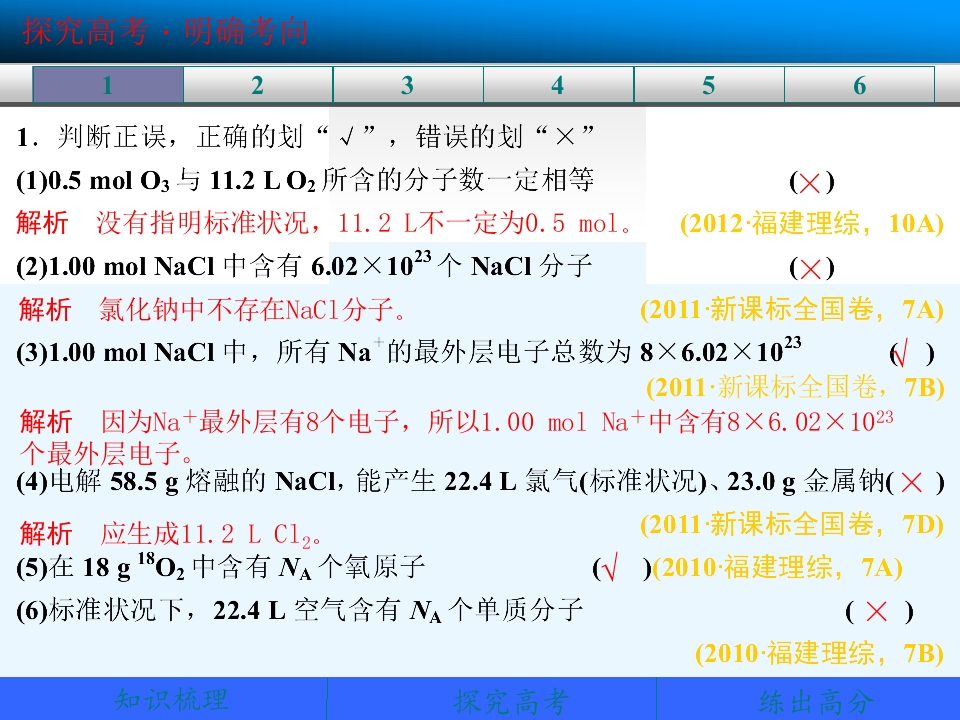Viewport: 960px width, 720px height.
Task: Click the 解析 label under question (2)
Action: tap(45, 309)
